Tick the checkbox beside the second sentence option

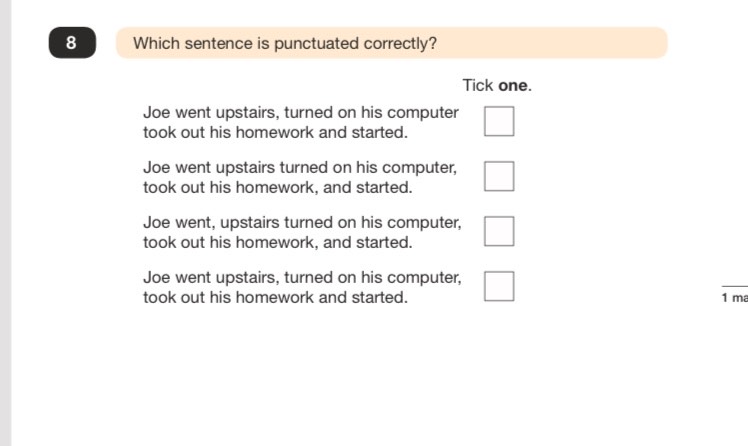click(499, 176)
